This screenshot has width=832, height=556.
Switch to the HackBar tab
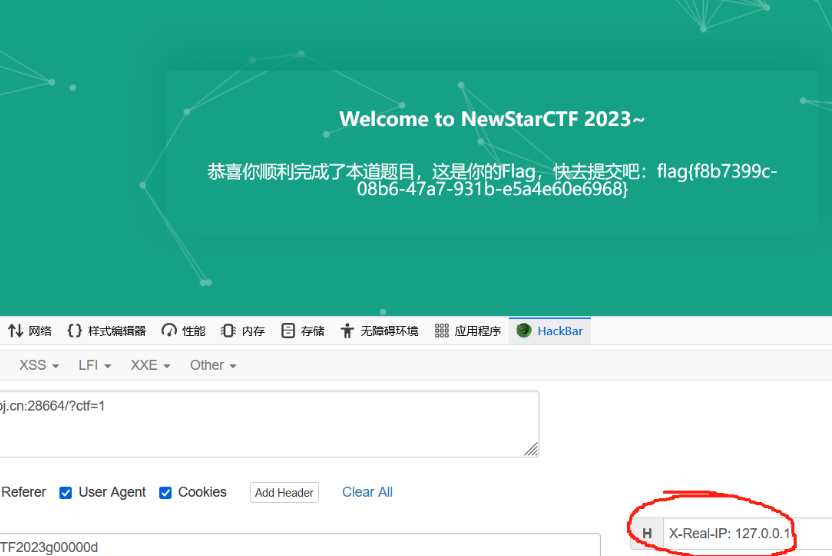[550, 331]
